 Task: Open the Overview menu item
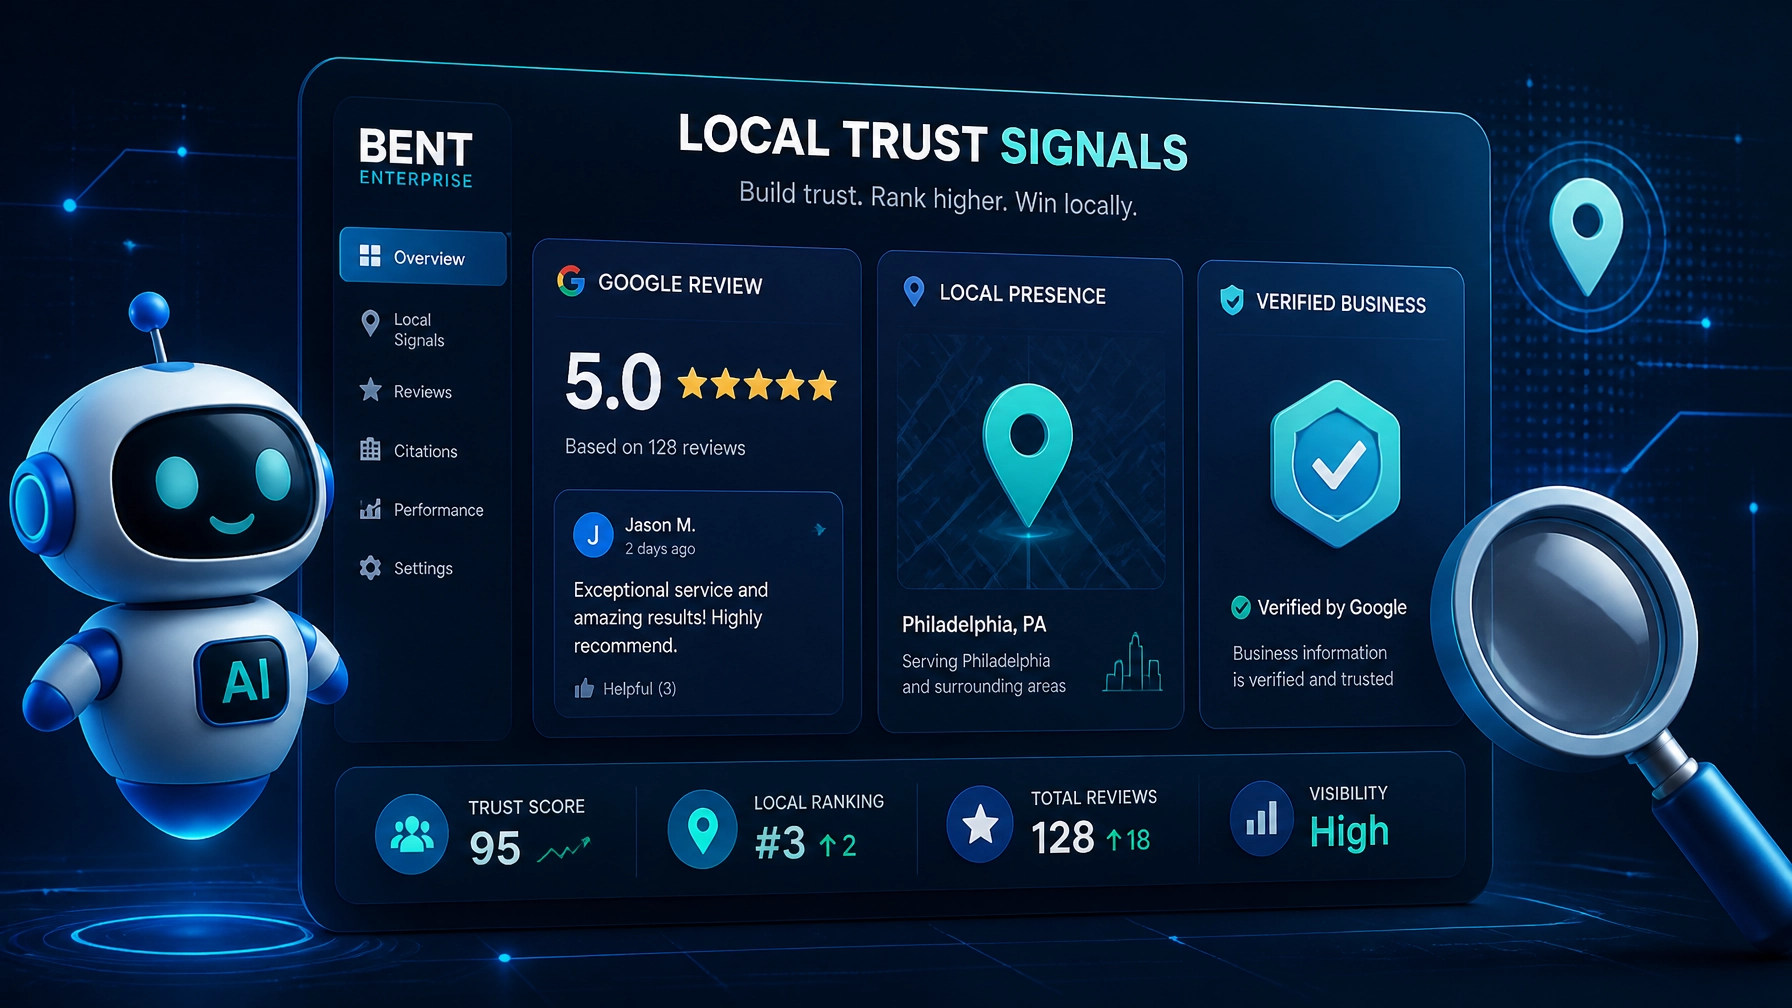[423, 257]
